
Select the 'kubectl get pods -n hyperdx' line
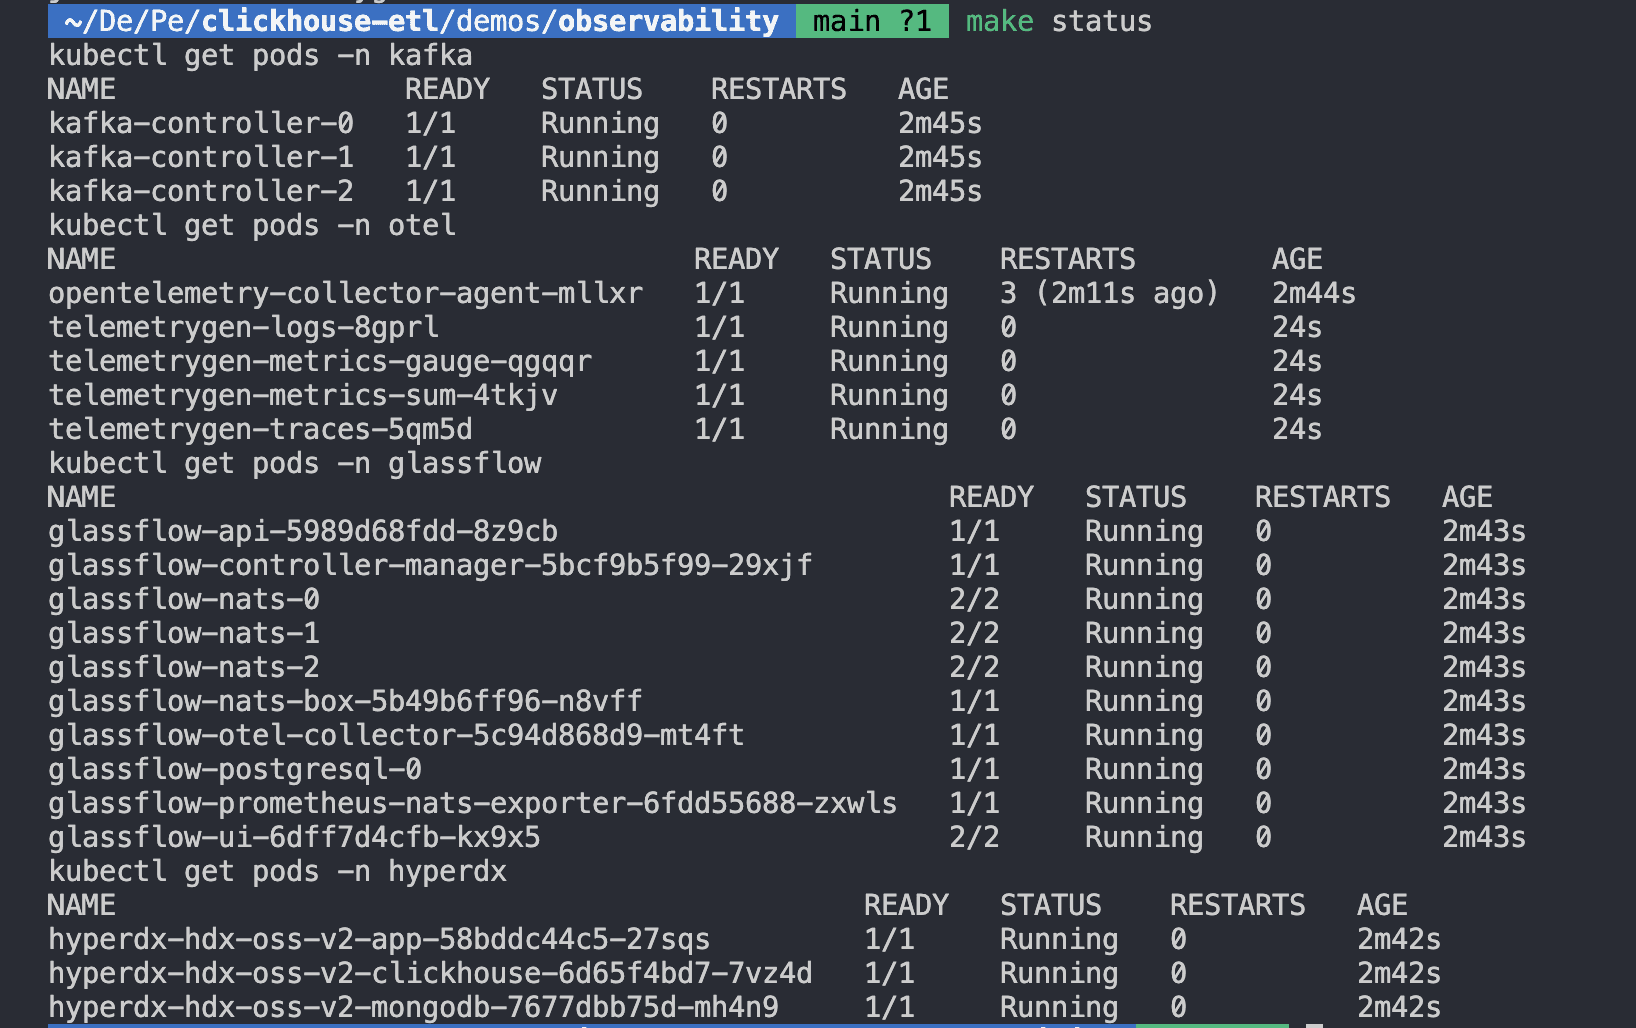pyautogui.click(x=278, y=871)
